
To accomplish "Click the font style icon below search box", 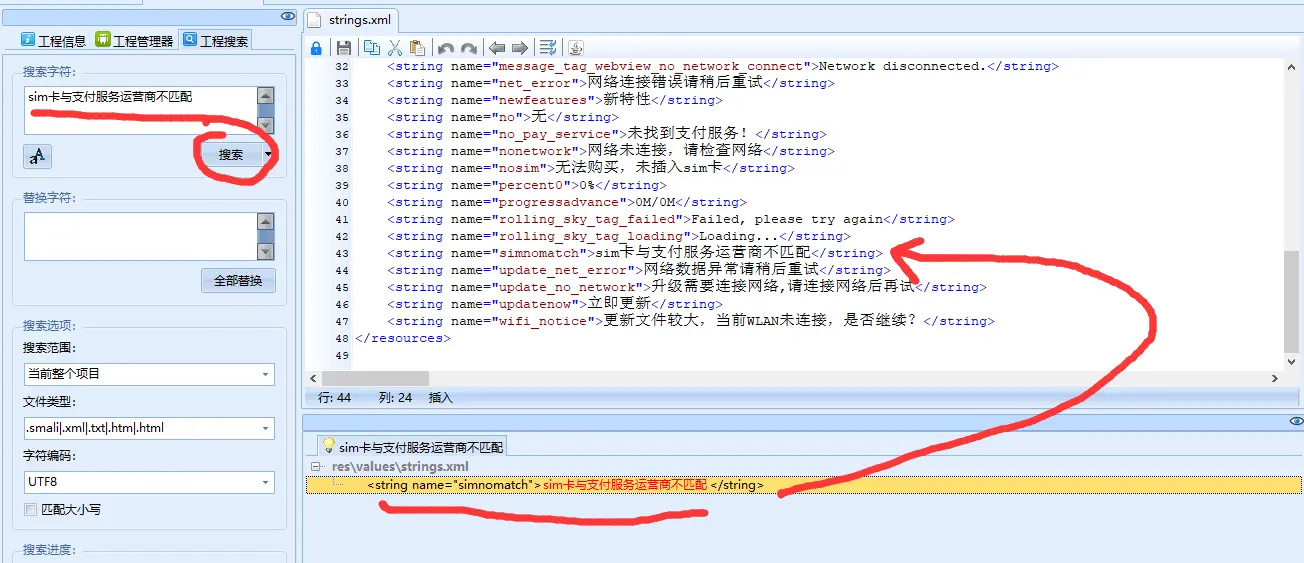I will click(37, 156).
